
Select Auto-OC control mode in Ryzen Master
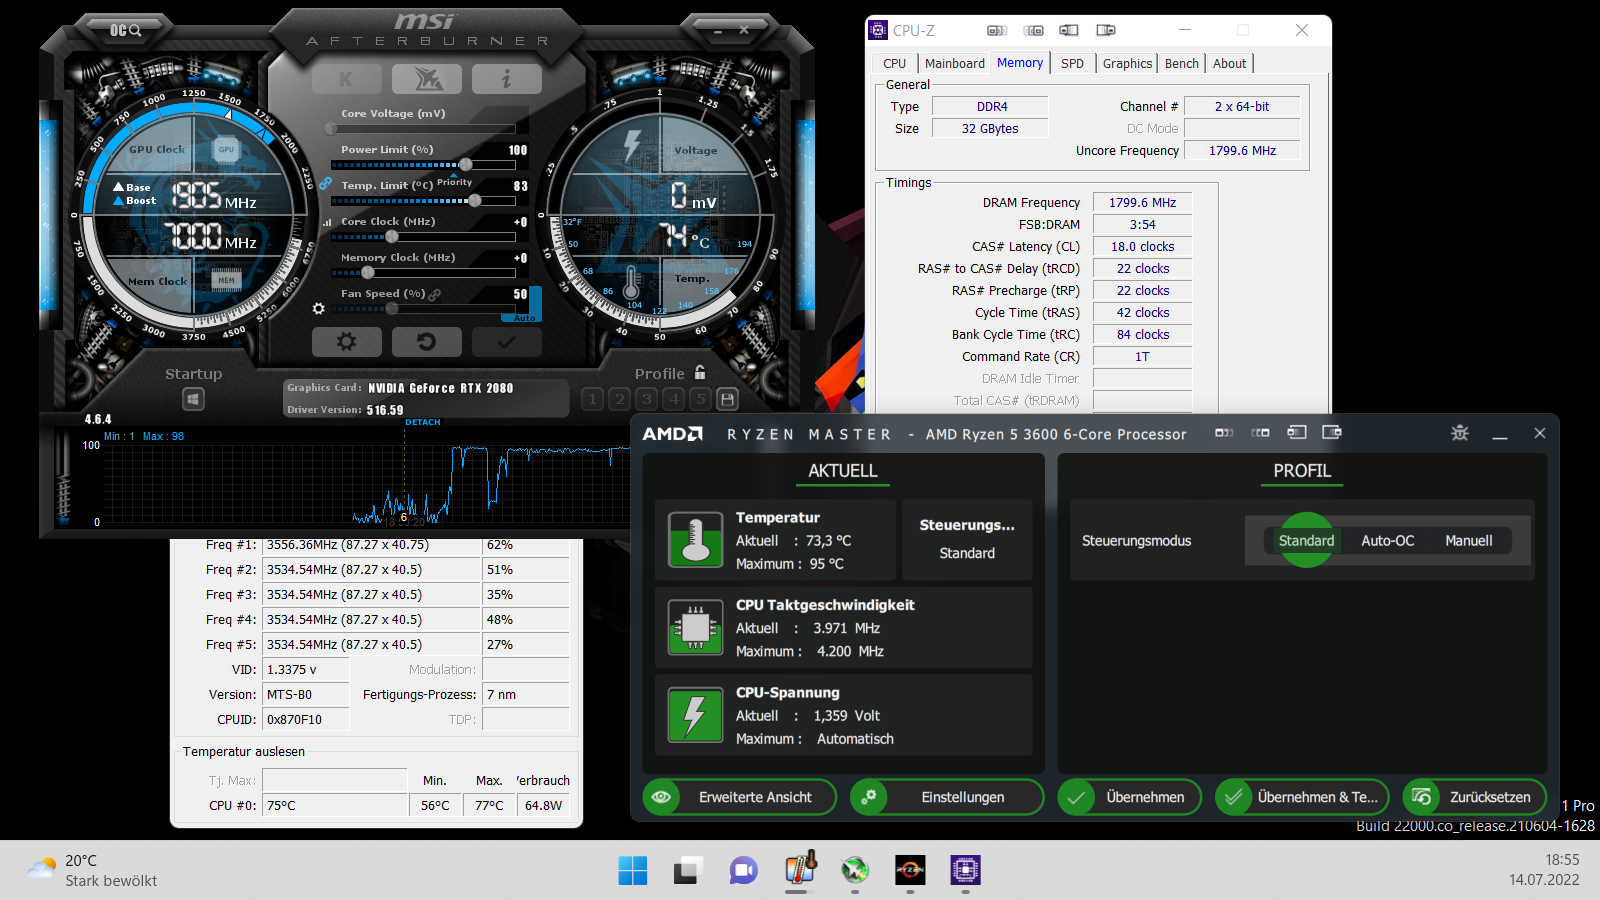[1388, 540]
